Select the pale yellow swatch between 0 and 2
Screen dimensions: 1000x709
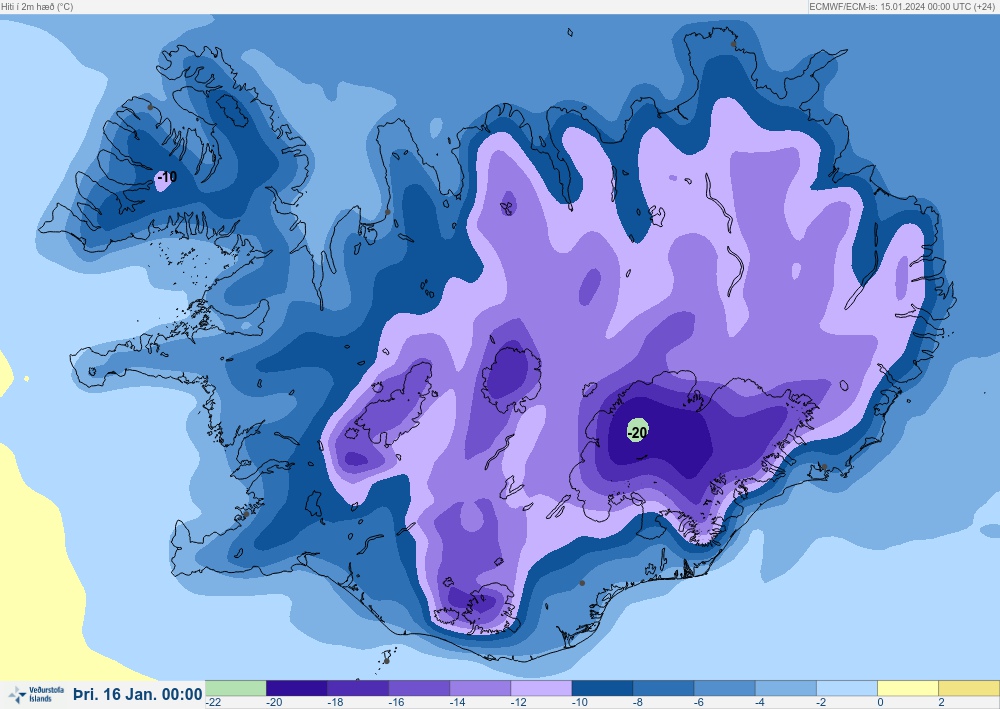(x=908, y=688)
